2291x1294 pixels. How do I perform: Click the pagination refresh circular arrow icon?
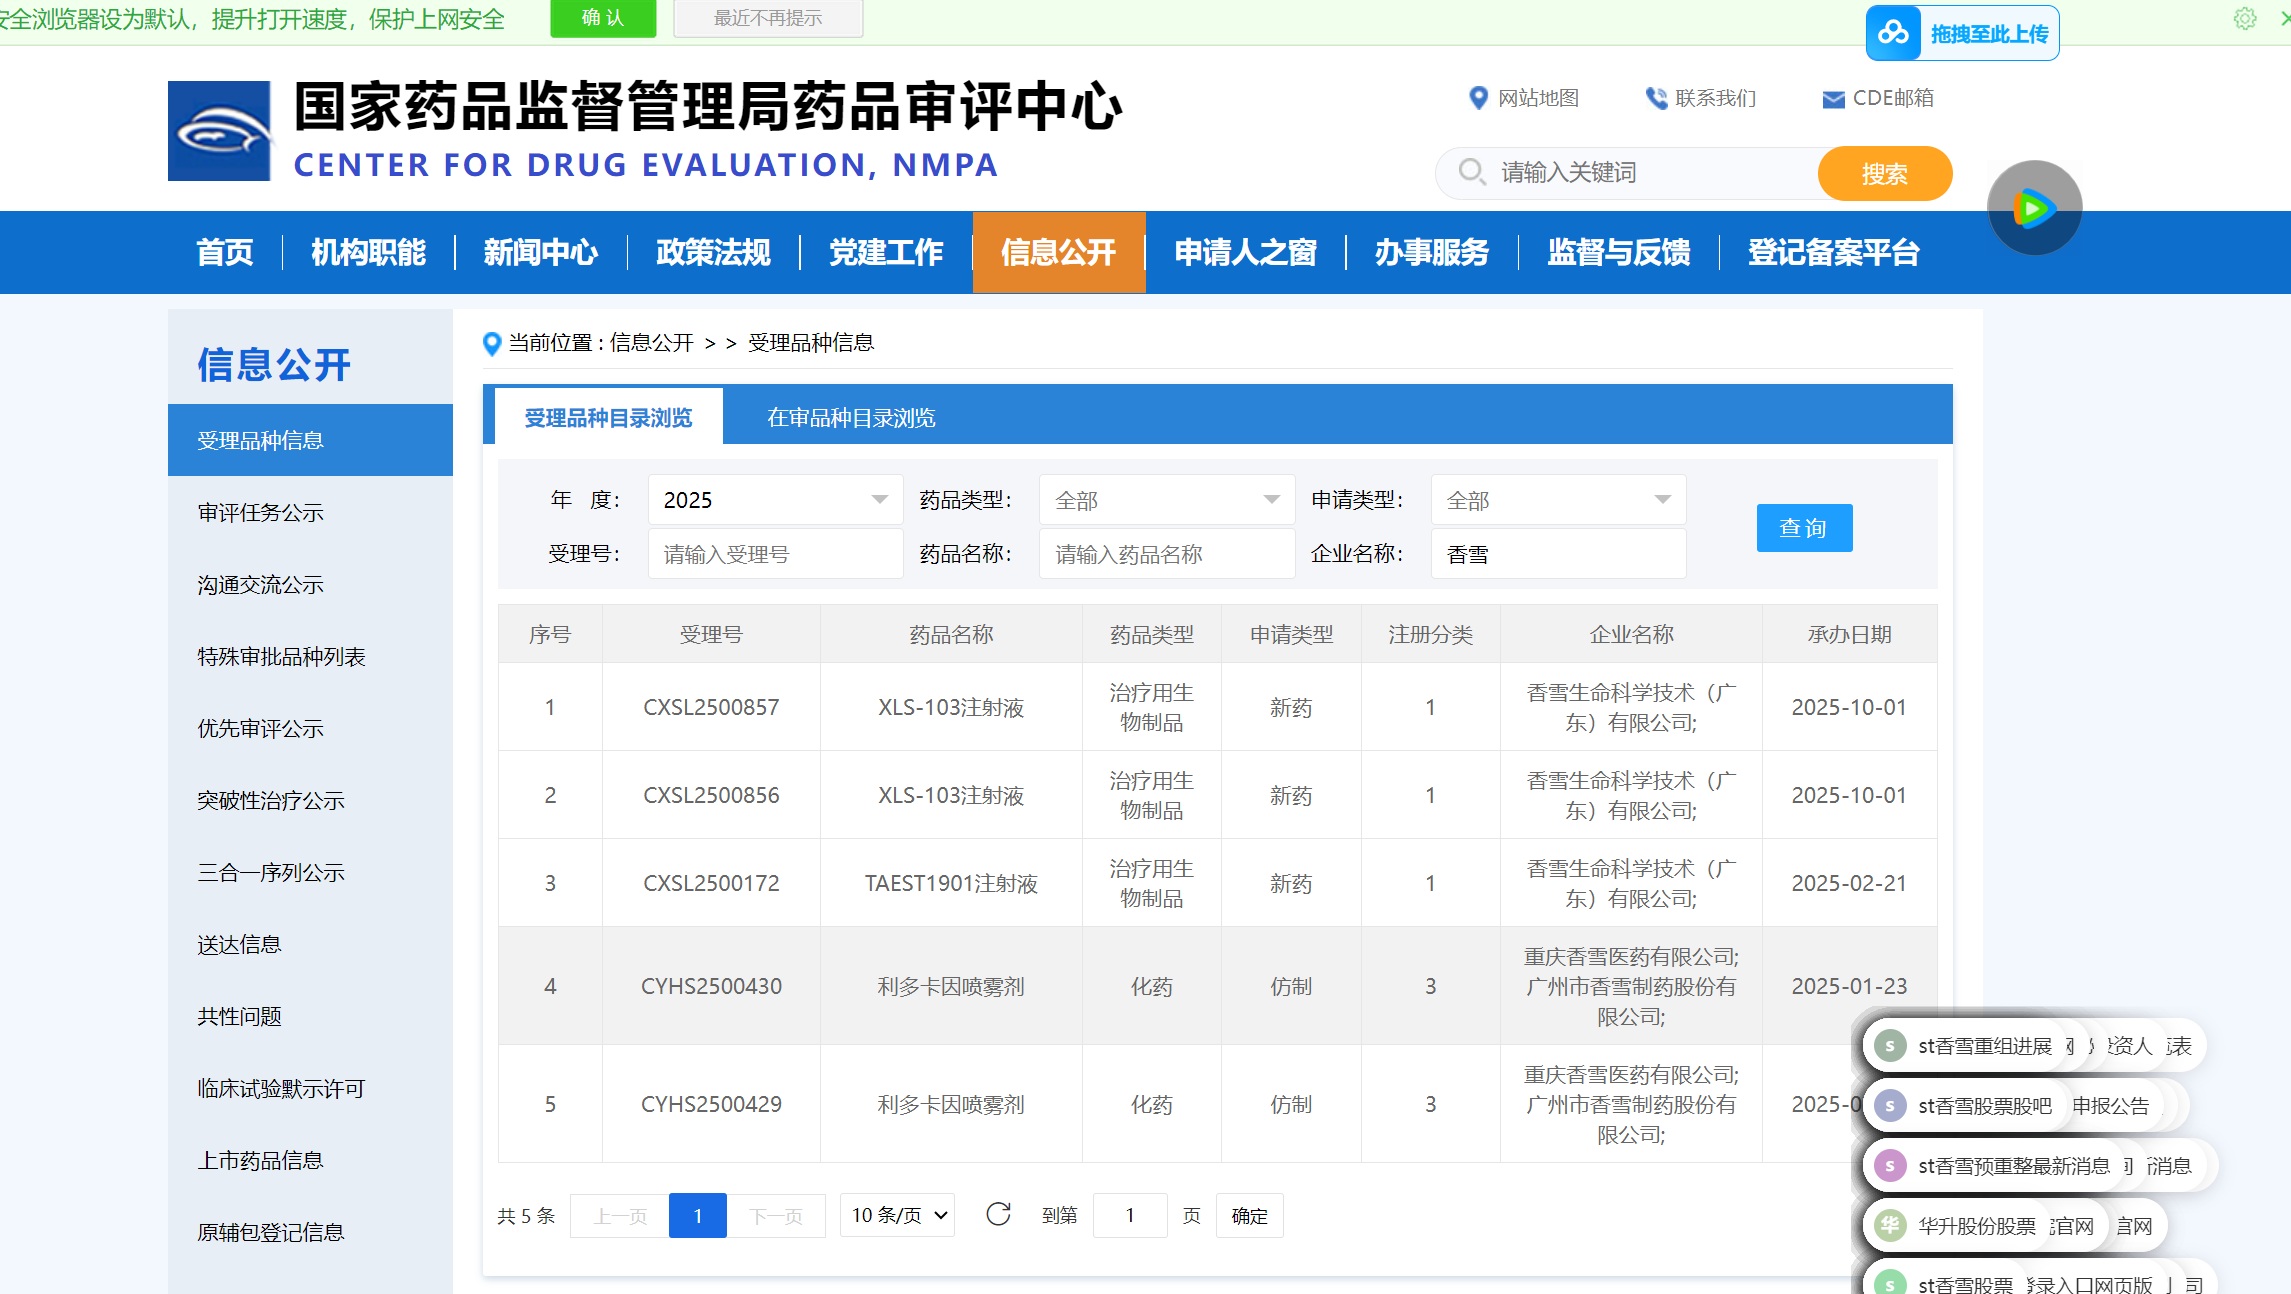pos(998,1214)
